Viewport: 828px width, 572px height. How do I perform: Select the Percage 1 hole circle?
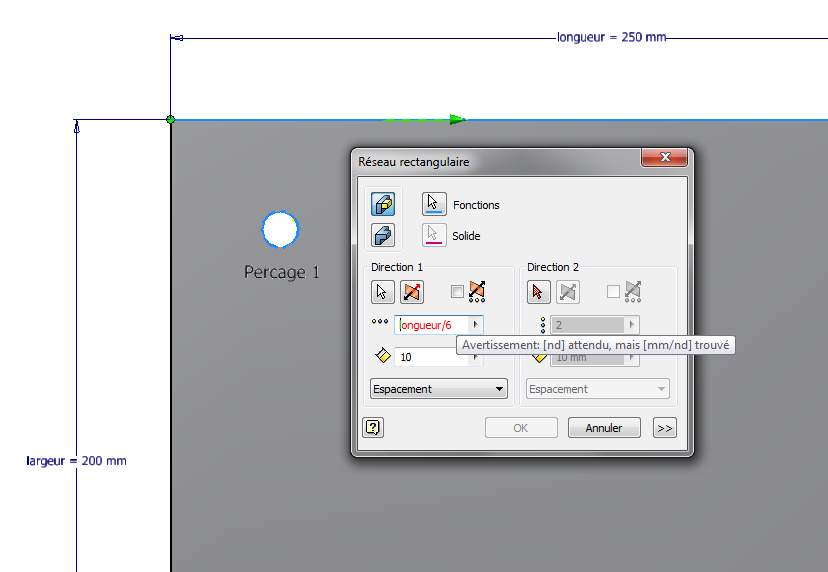coord(280,229)
